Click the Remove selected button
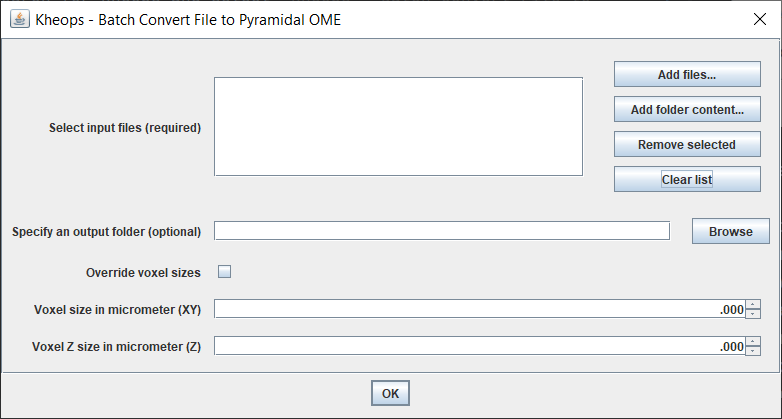This screenshot has height=419, width=782. coord(687,144)
